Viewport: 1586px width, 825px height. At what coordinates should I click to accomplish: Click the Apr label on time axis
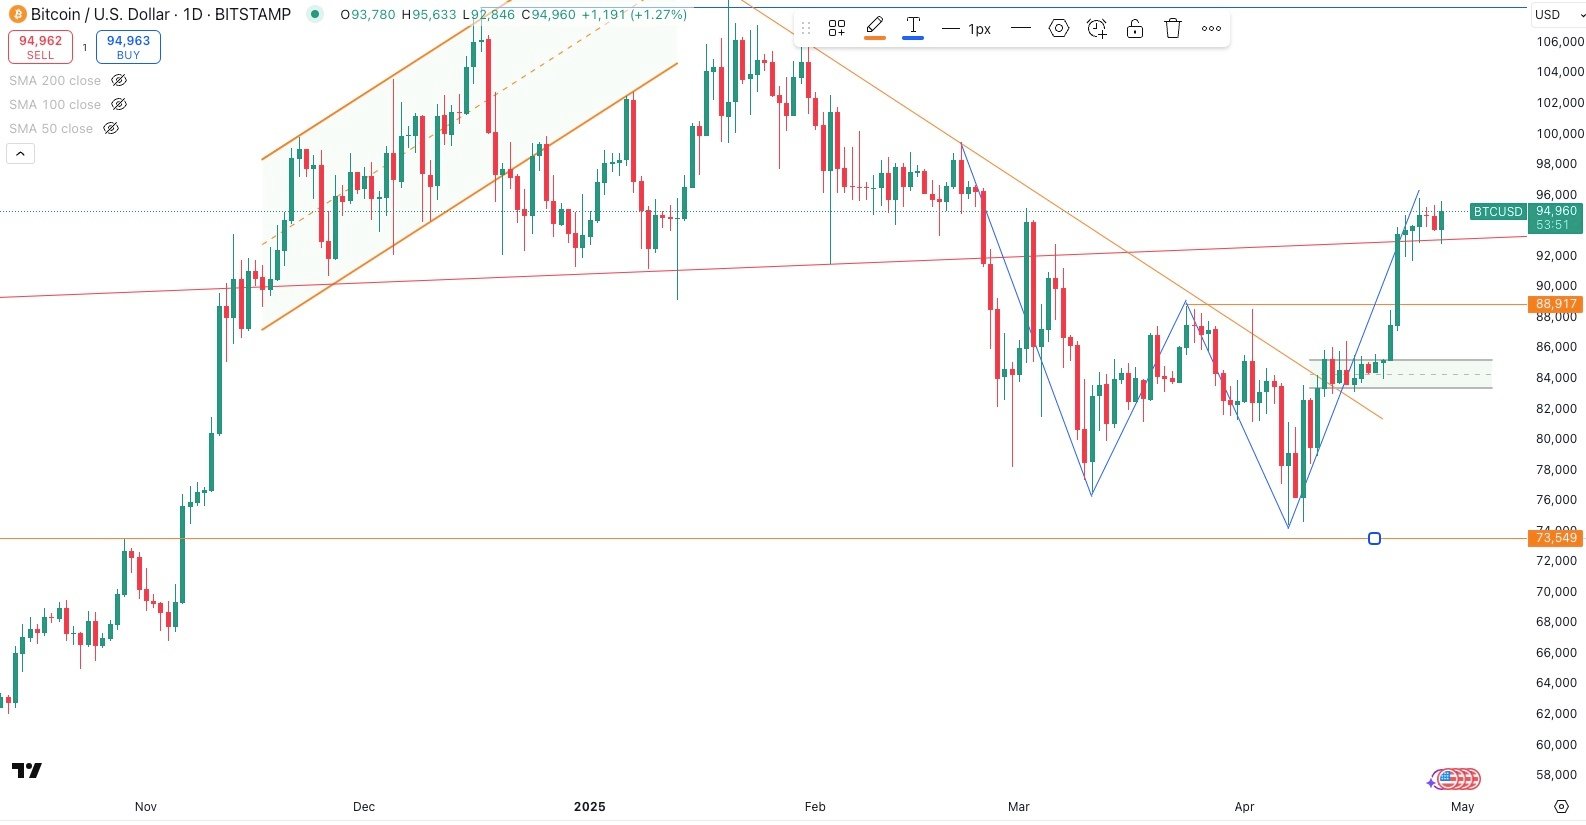click(x=1244, y=806)
